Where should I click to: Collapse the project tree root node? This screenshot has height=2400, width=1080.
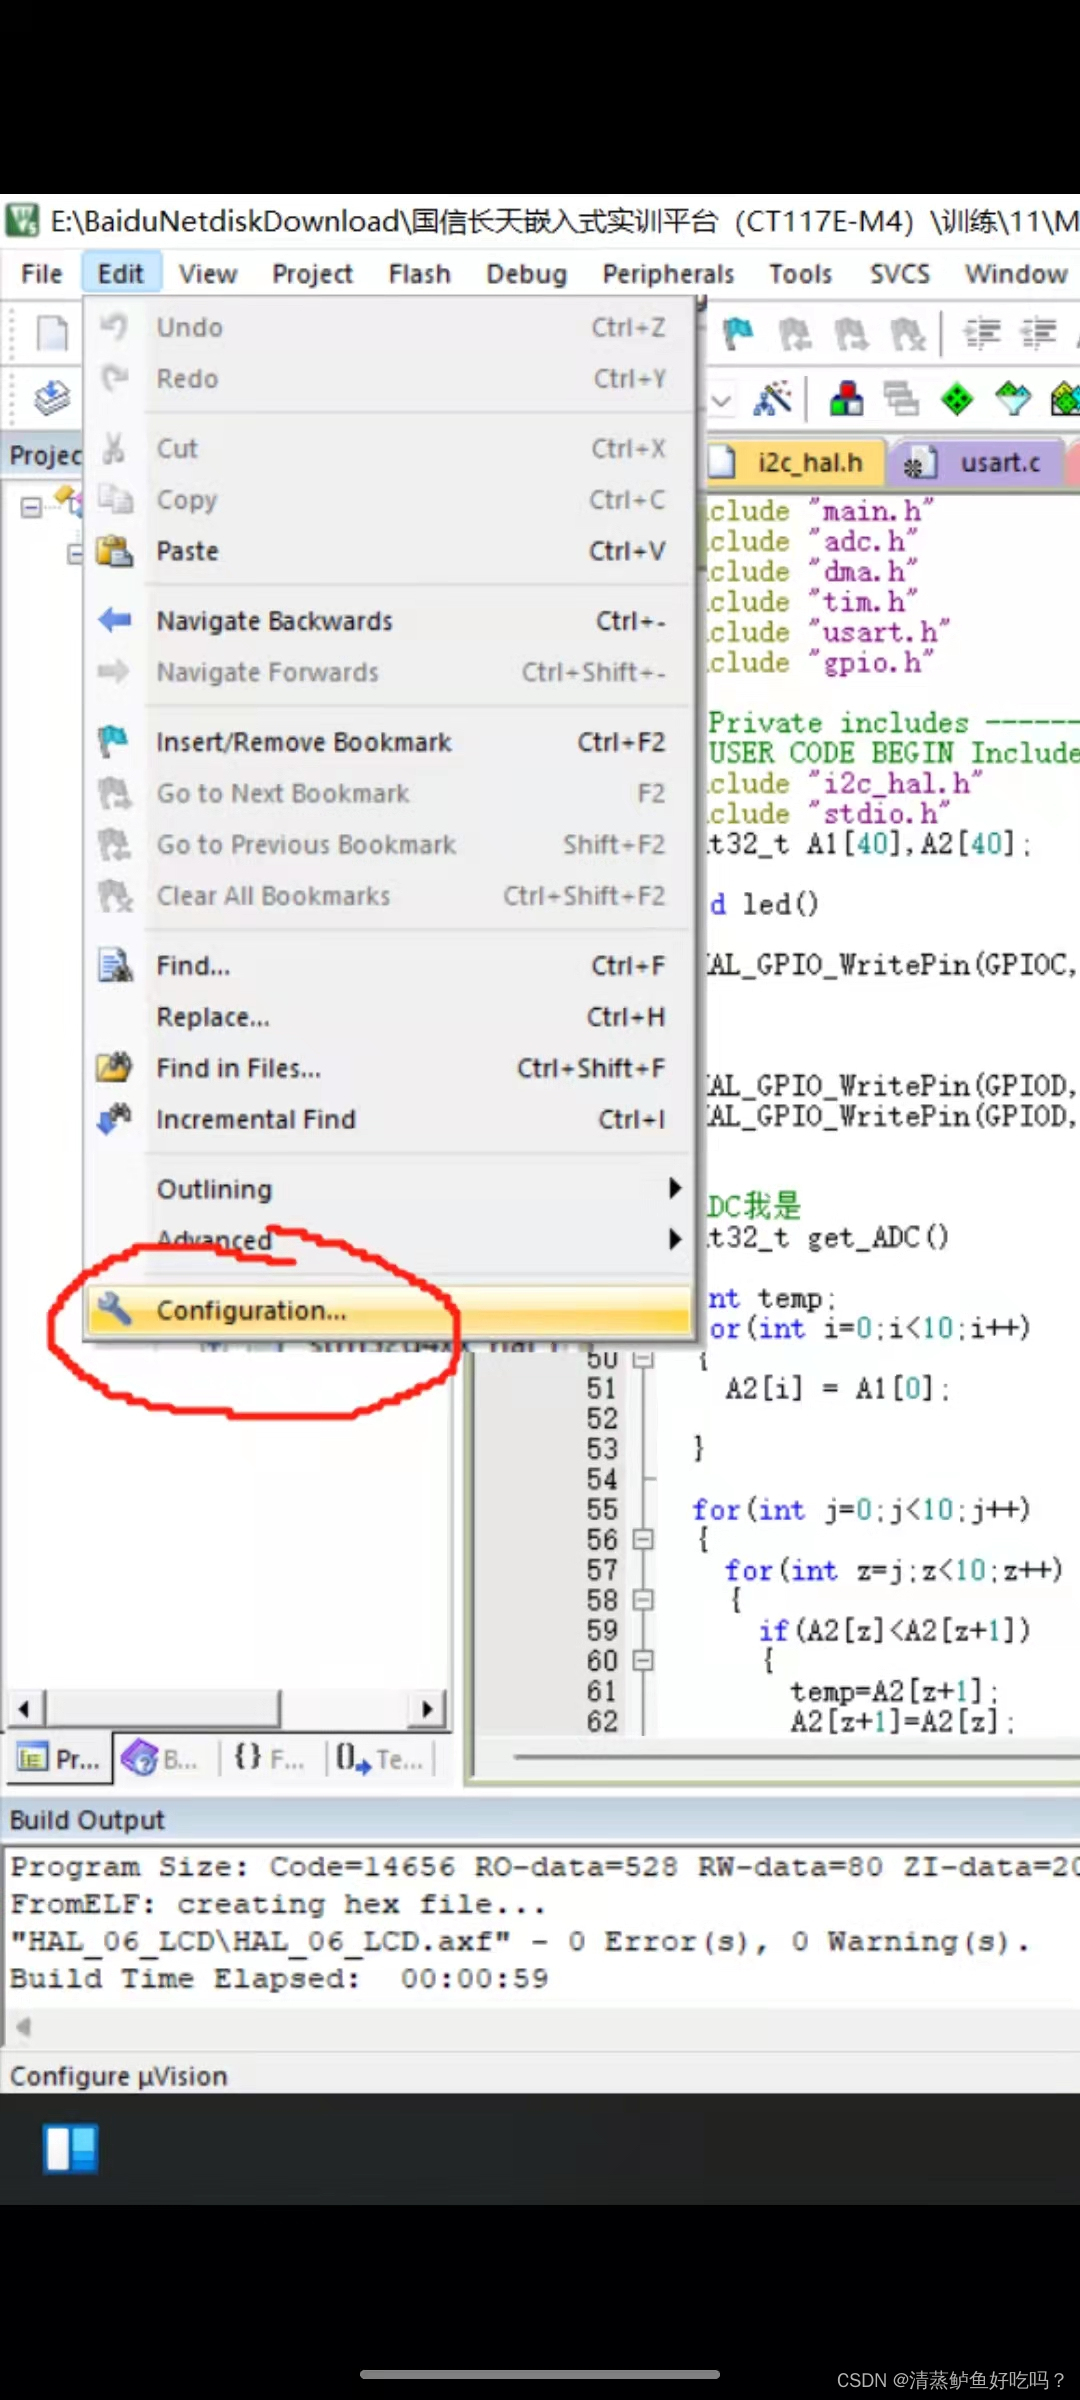click(x=31, y=507)
